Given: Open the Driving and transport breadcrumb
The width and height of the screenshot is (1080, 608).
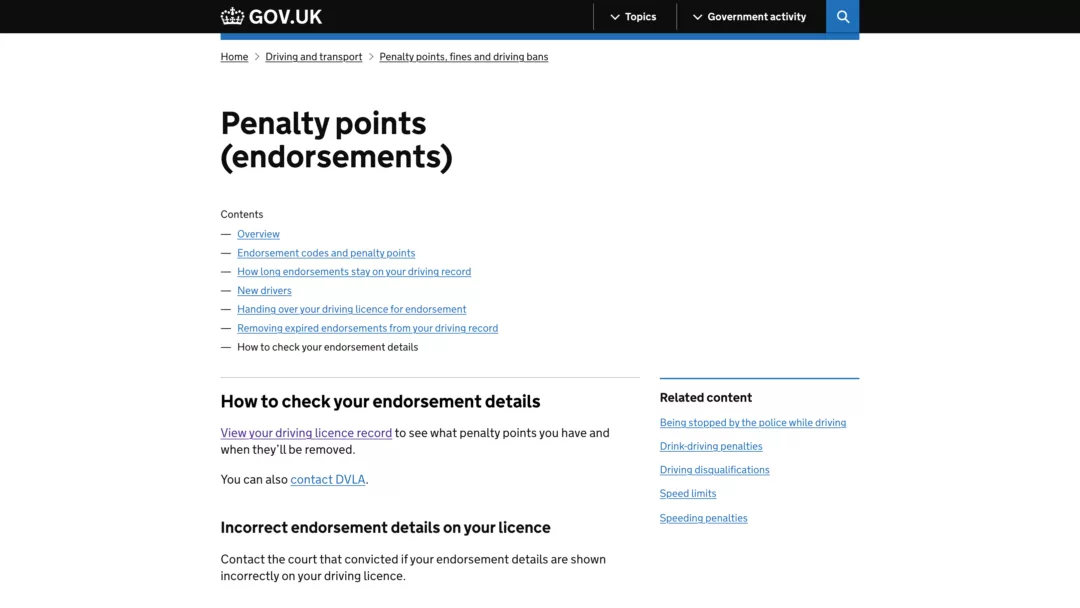Looking at the screenshot, I should click(x=313, y=56).
